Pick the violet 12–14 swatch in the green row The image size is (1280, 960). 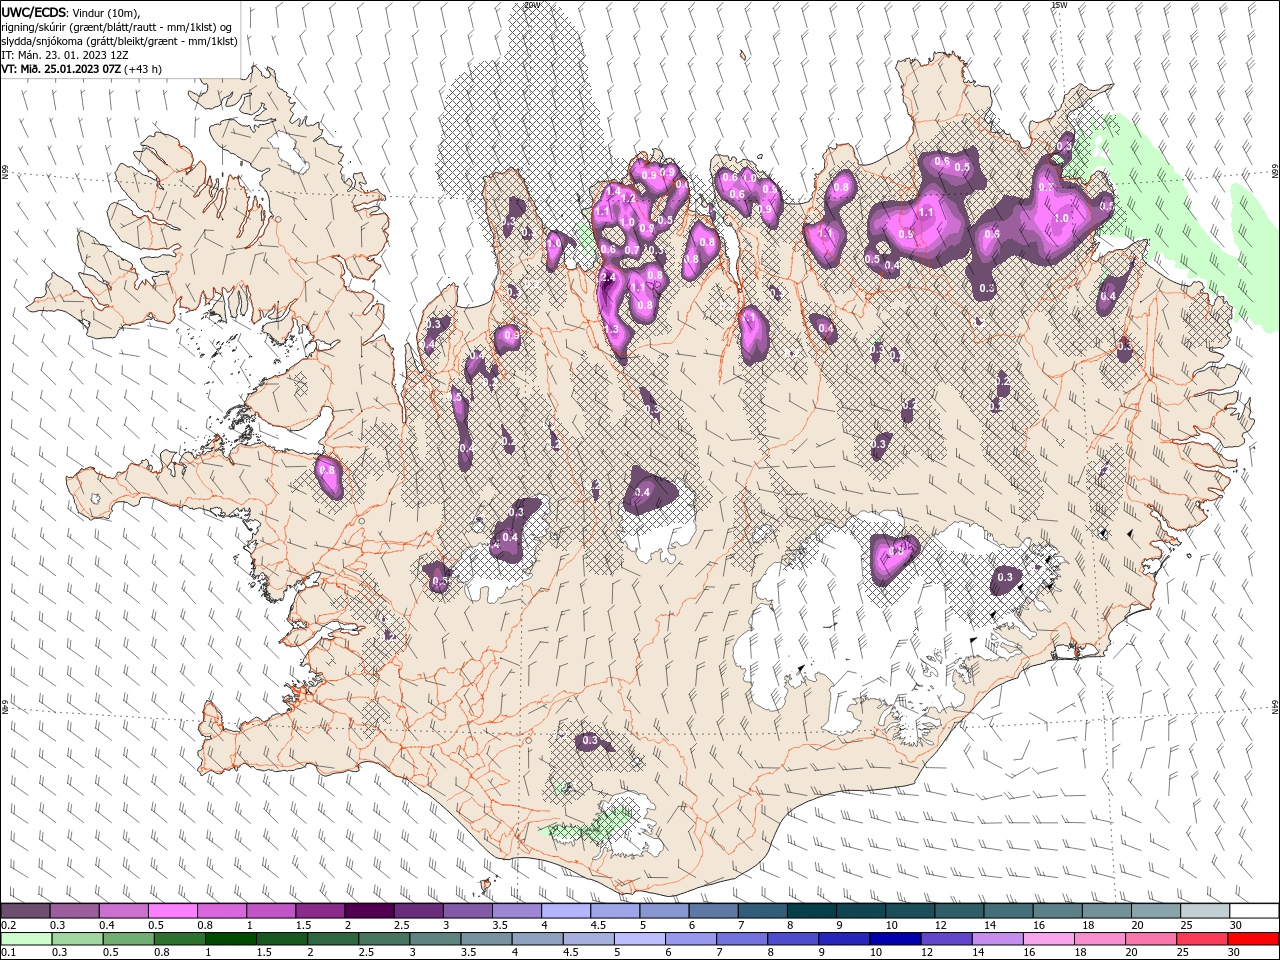(946, 939)
